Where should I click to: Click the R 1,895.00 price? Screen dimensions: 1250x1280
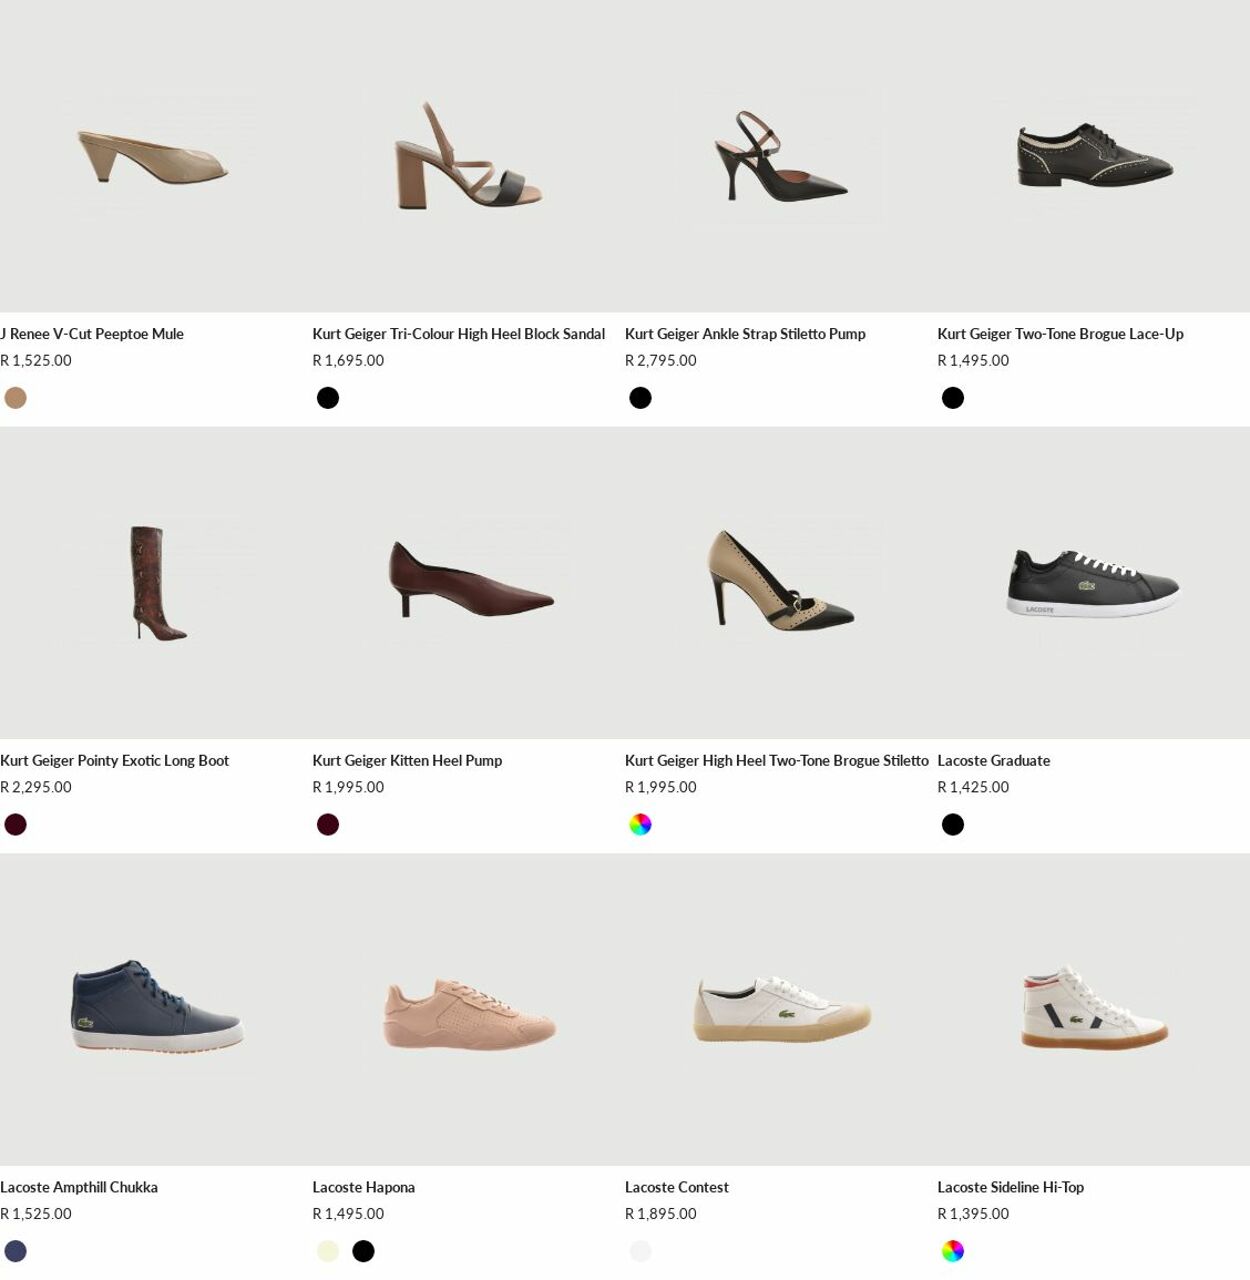coord(661,1214)
